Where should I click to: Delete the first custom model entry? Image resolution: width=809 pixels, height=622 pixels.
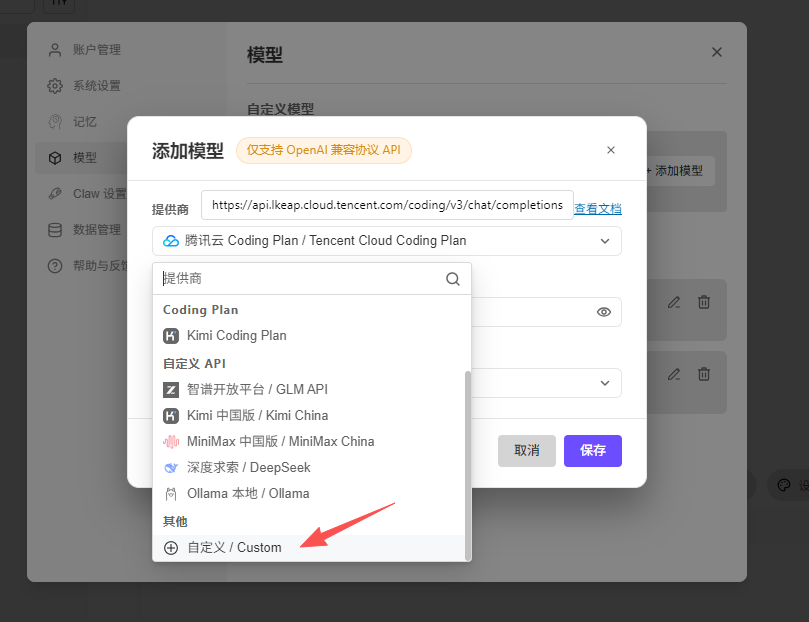coord(704,302)
